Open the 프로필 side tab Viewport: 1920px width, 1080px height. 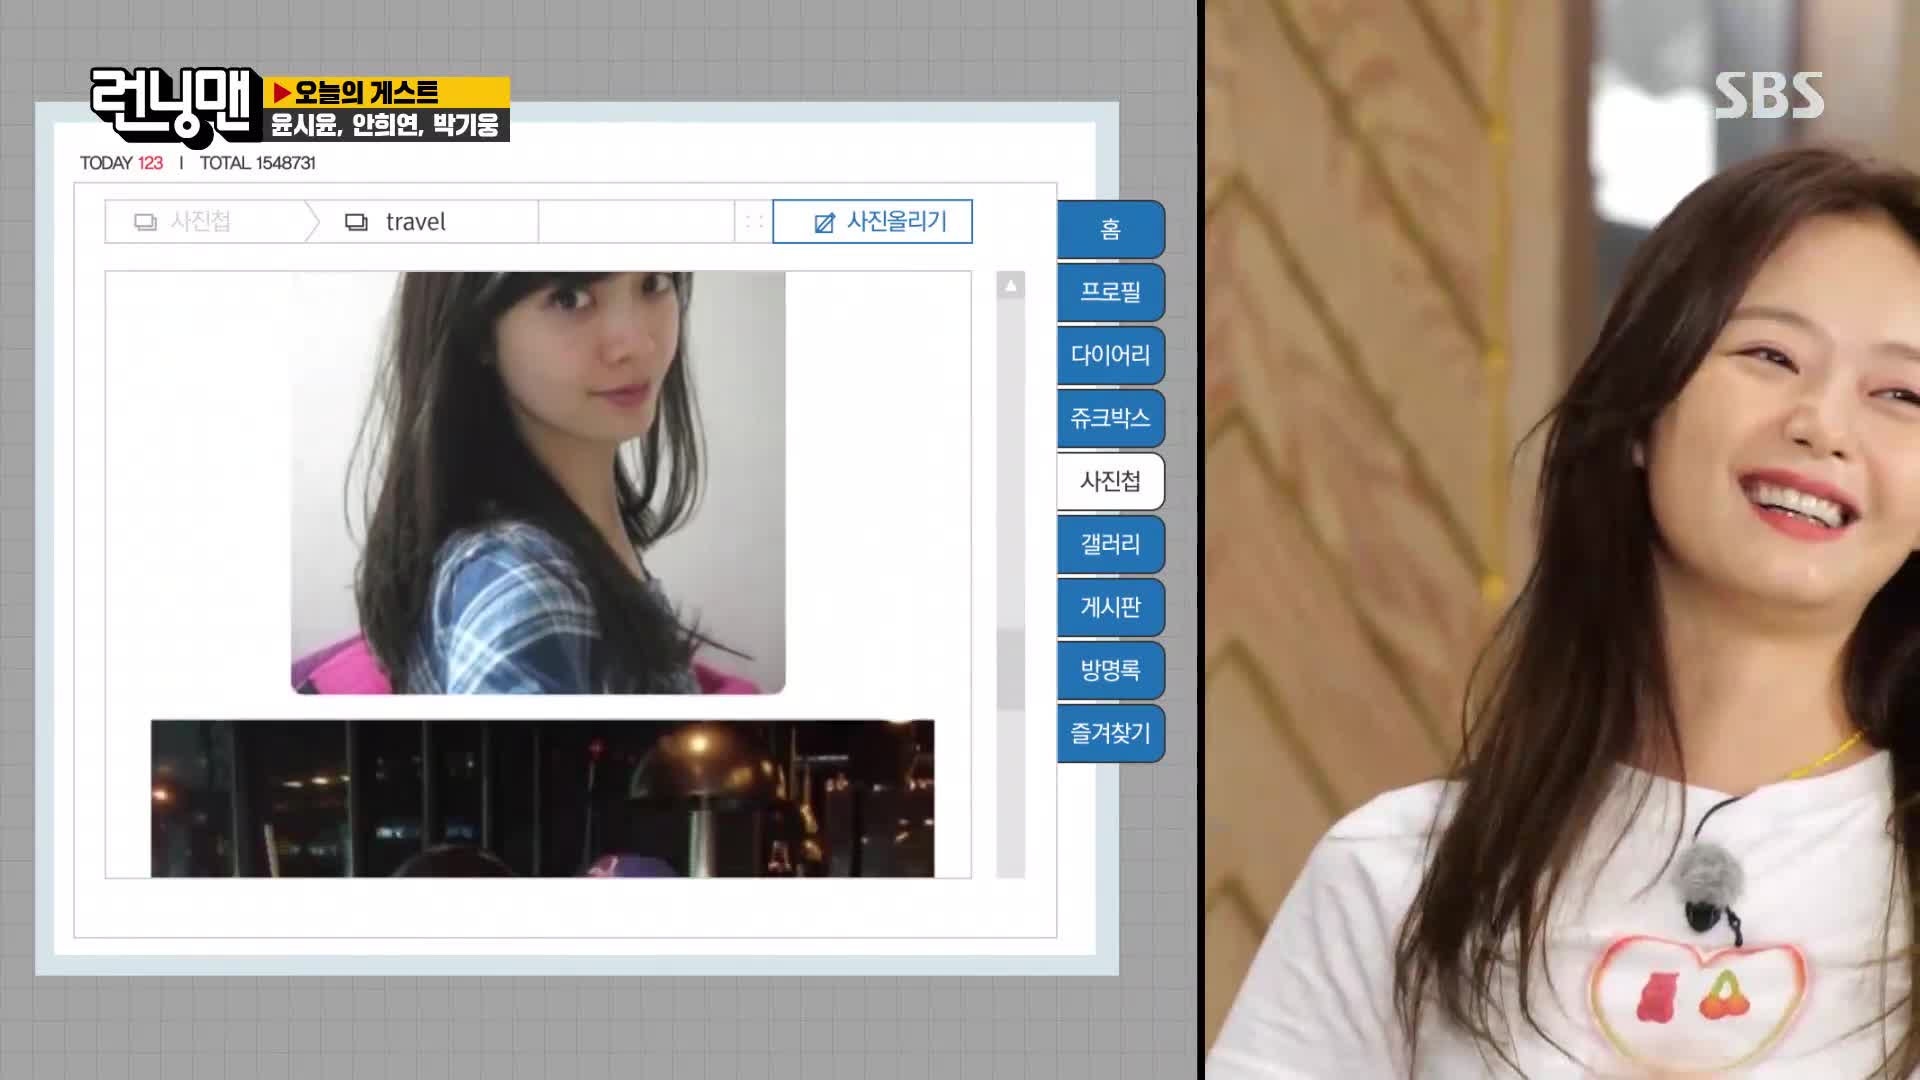coord(1110,292)
